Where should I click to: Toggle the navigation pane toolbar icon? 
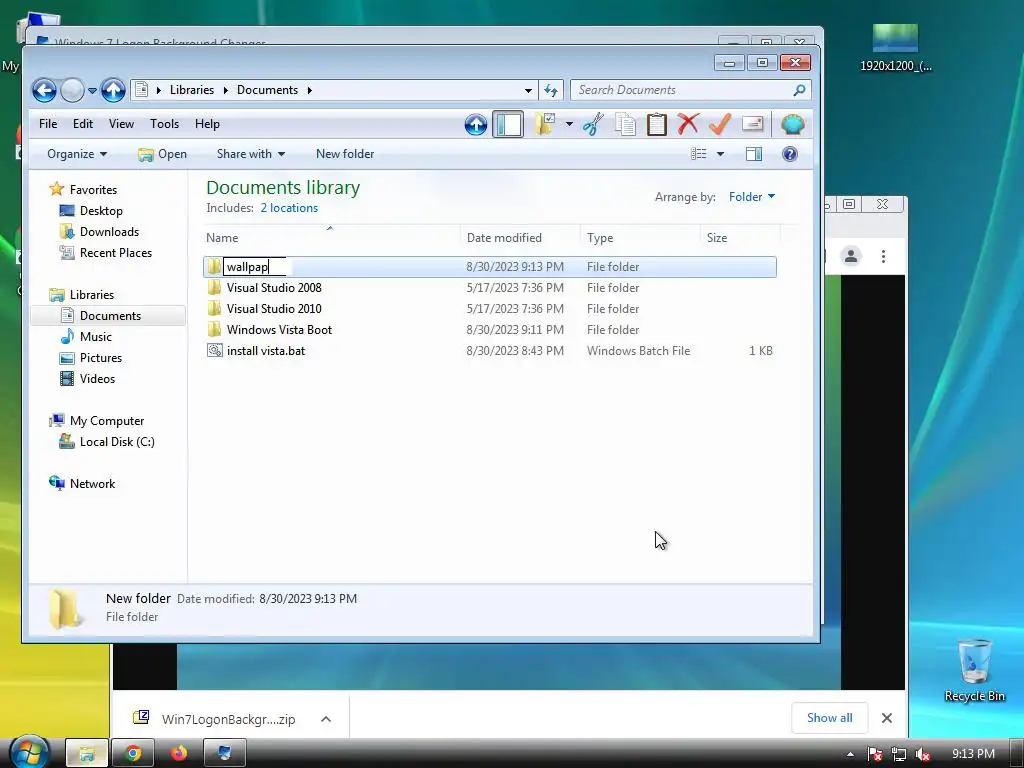coord(508,124)
